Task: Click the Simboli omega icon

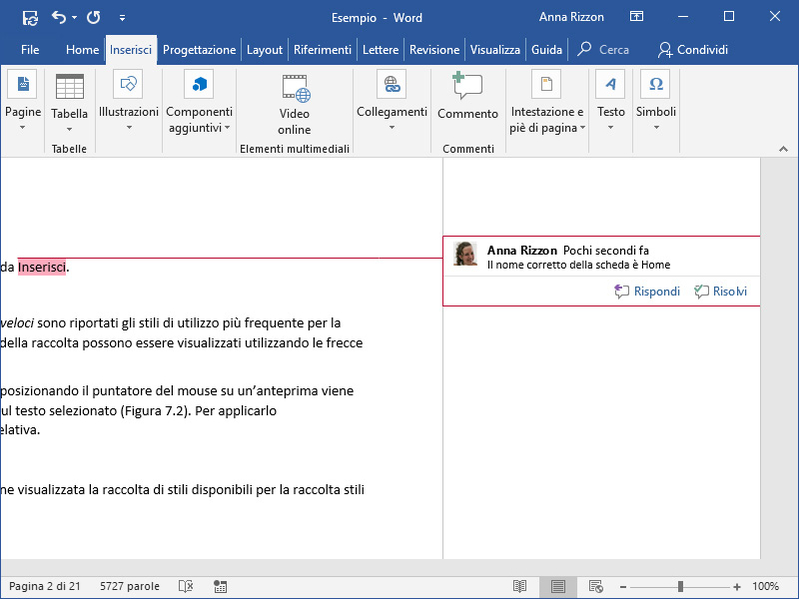Action: (x=656, y=84)
